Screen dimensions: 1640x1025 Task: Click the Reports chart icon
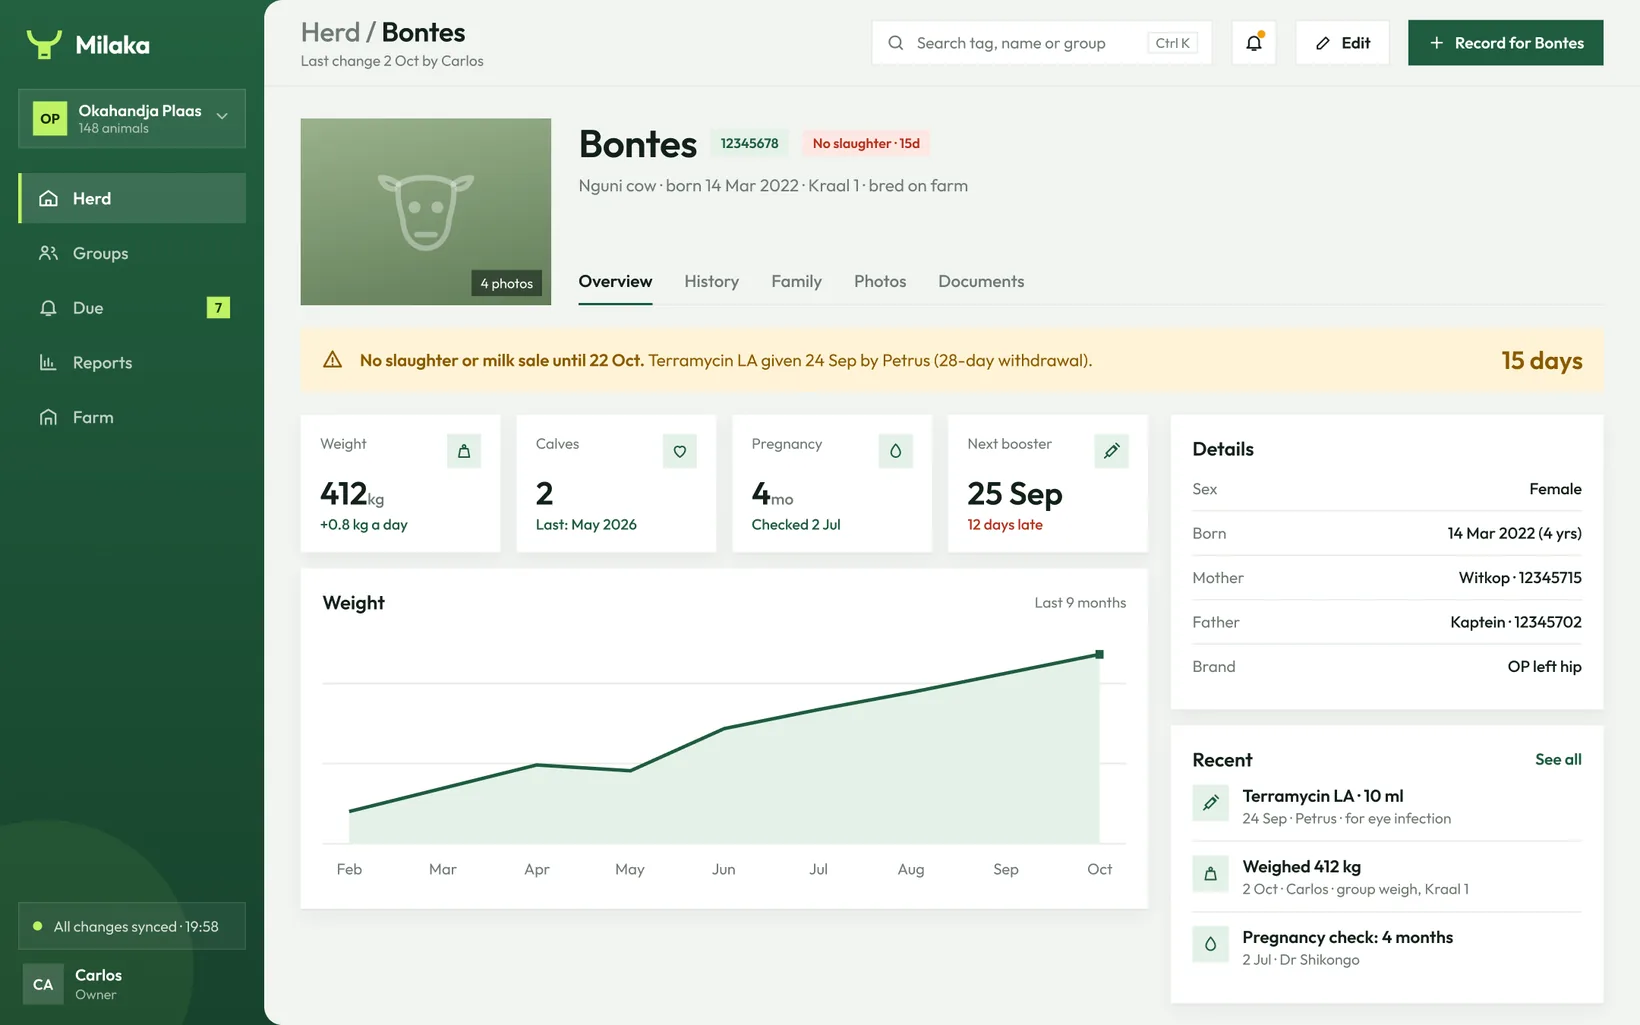tap(48, 362)
